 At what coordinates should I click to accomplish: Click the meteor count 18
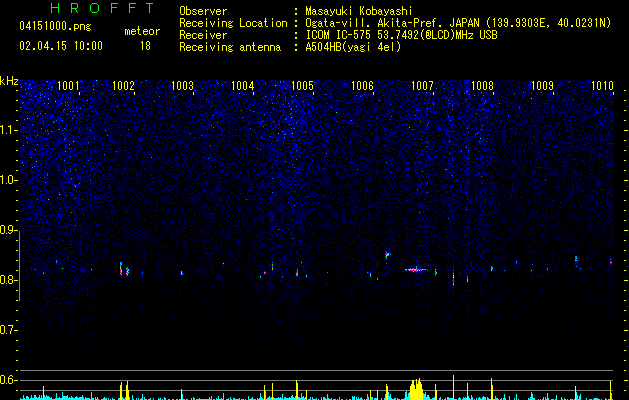pyautogui.click(x=145, y=46)
